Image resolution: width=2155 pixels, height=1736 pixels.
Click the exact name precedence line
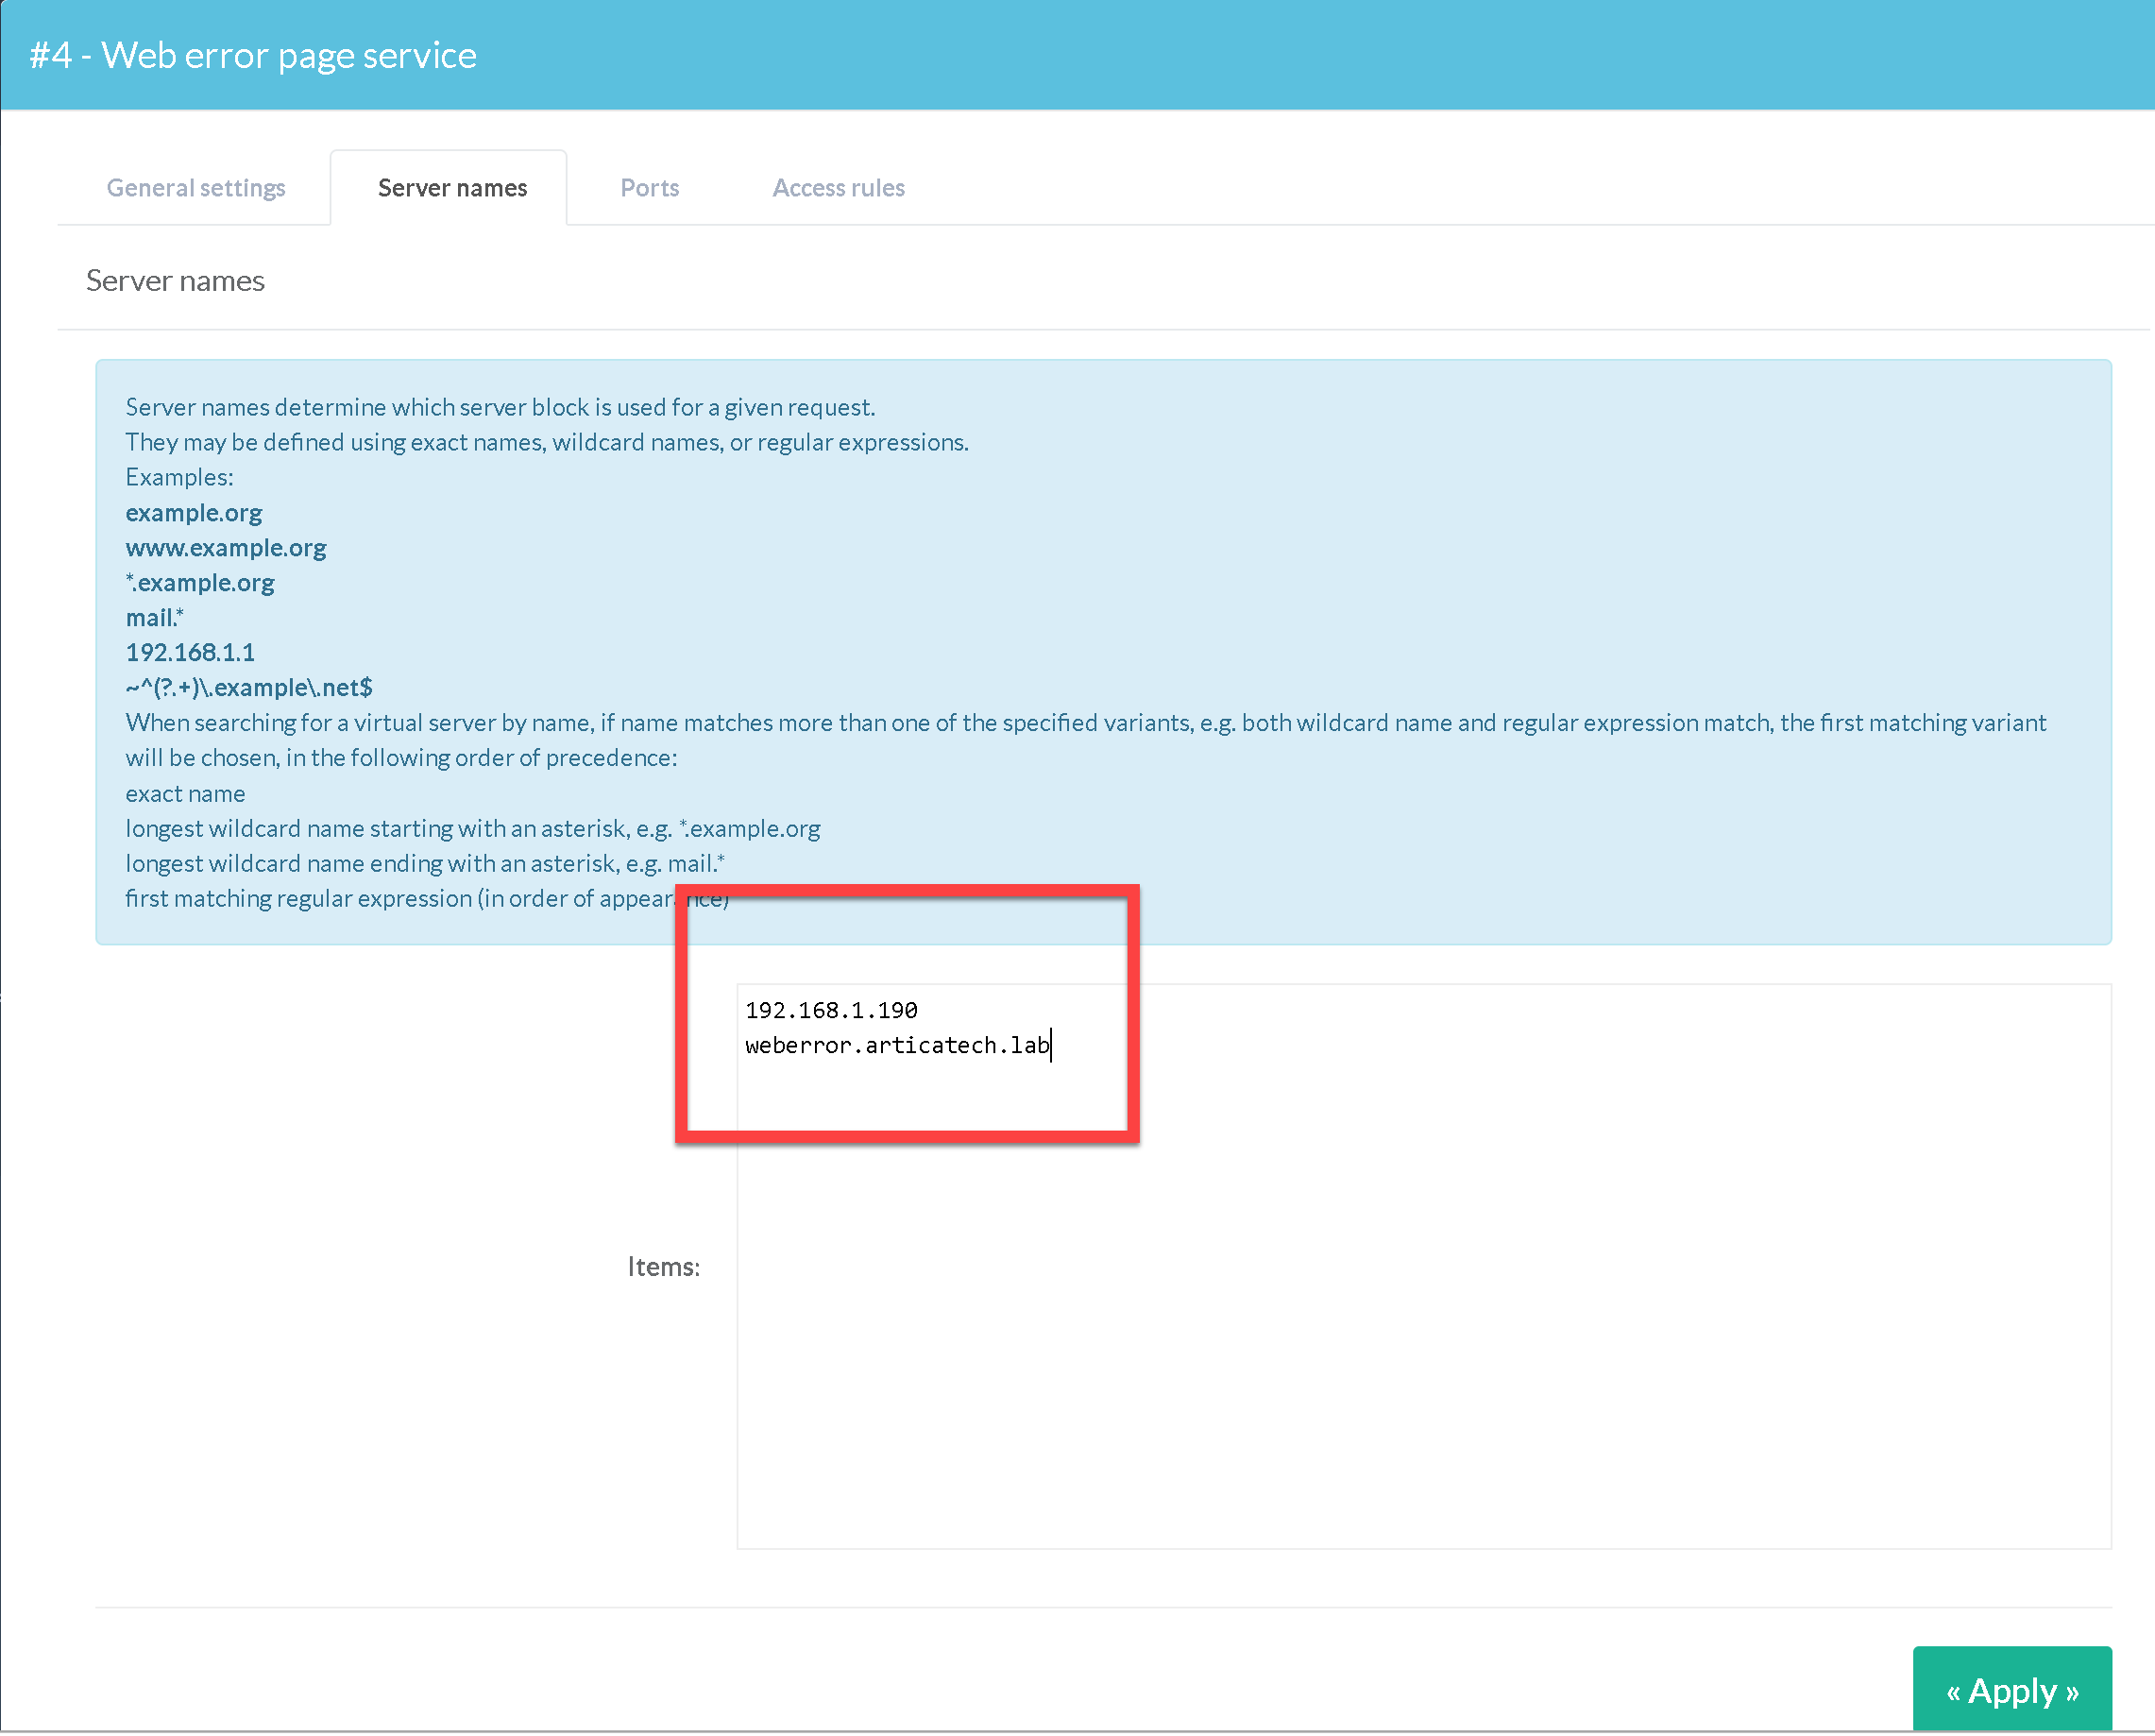click(x=185, y=794)
